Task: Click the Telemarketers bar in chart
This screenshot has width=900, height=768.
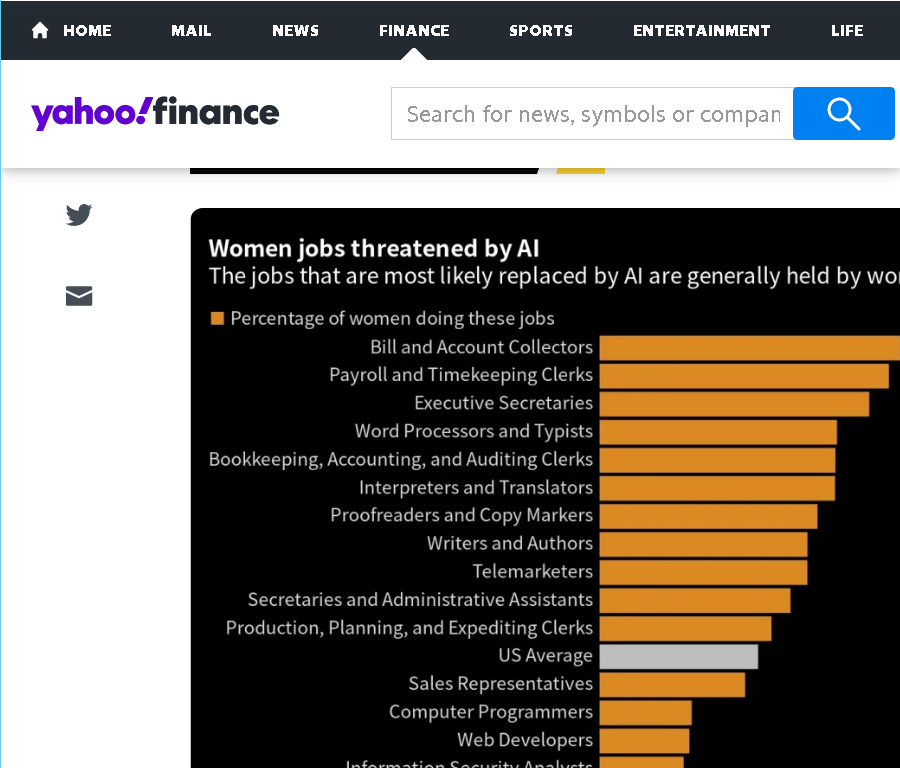Action: click(x=703, y=572)
